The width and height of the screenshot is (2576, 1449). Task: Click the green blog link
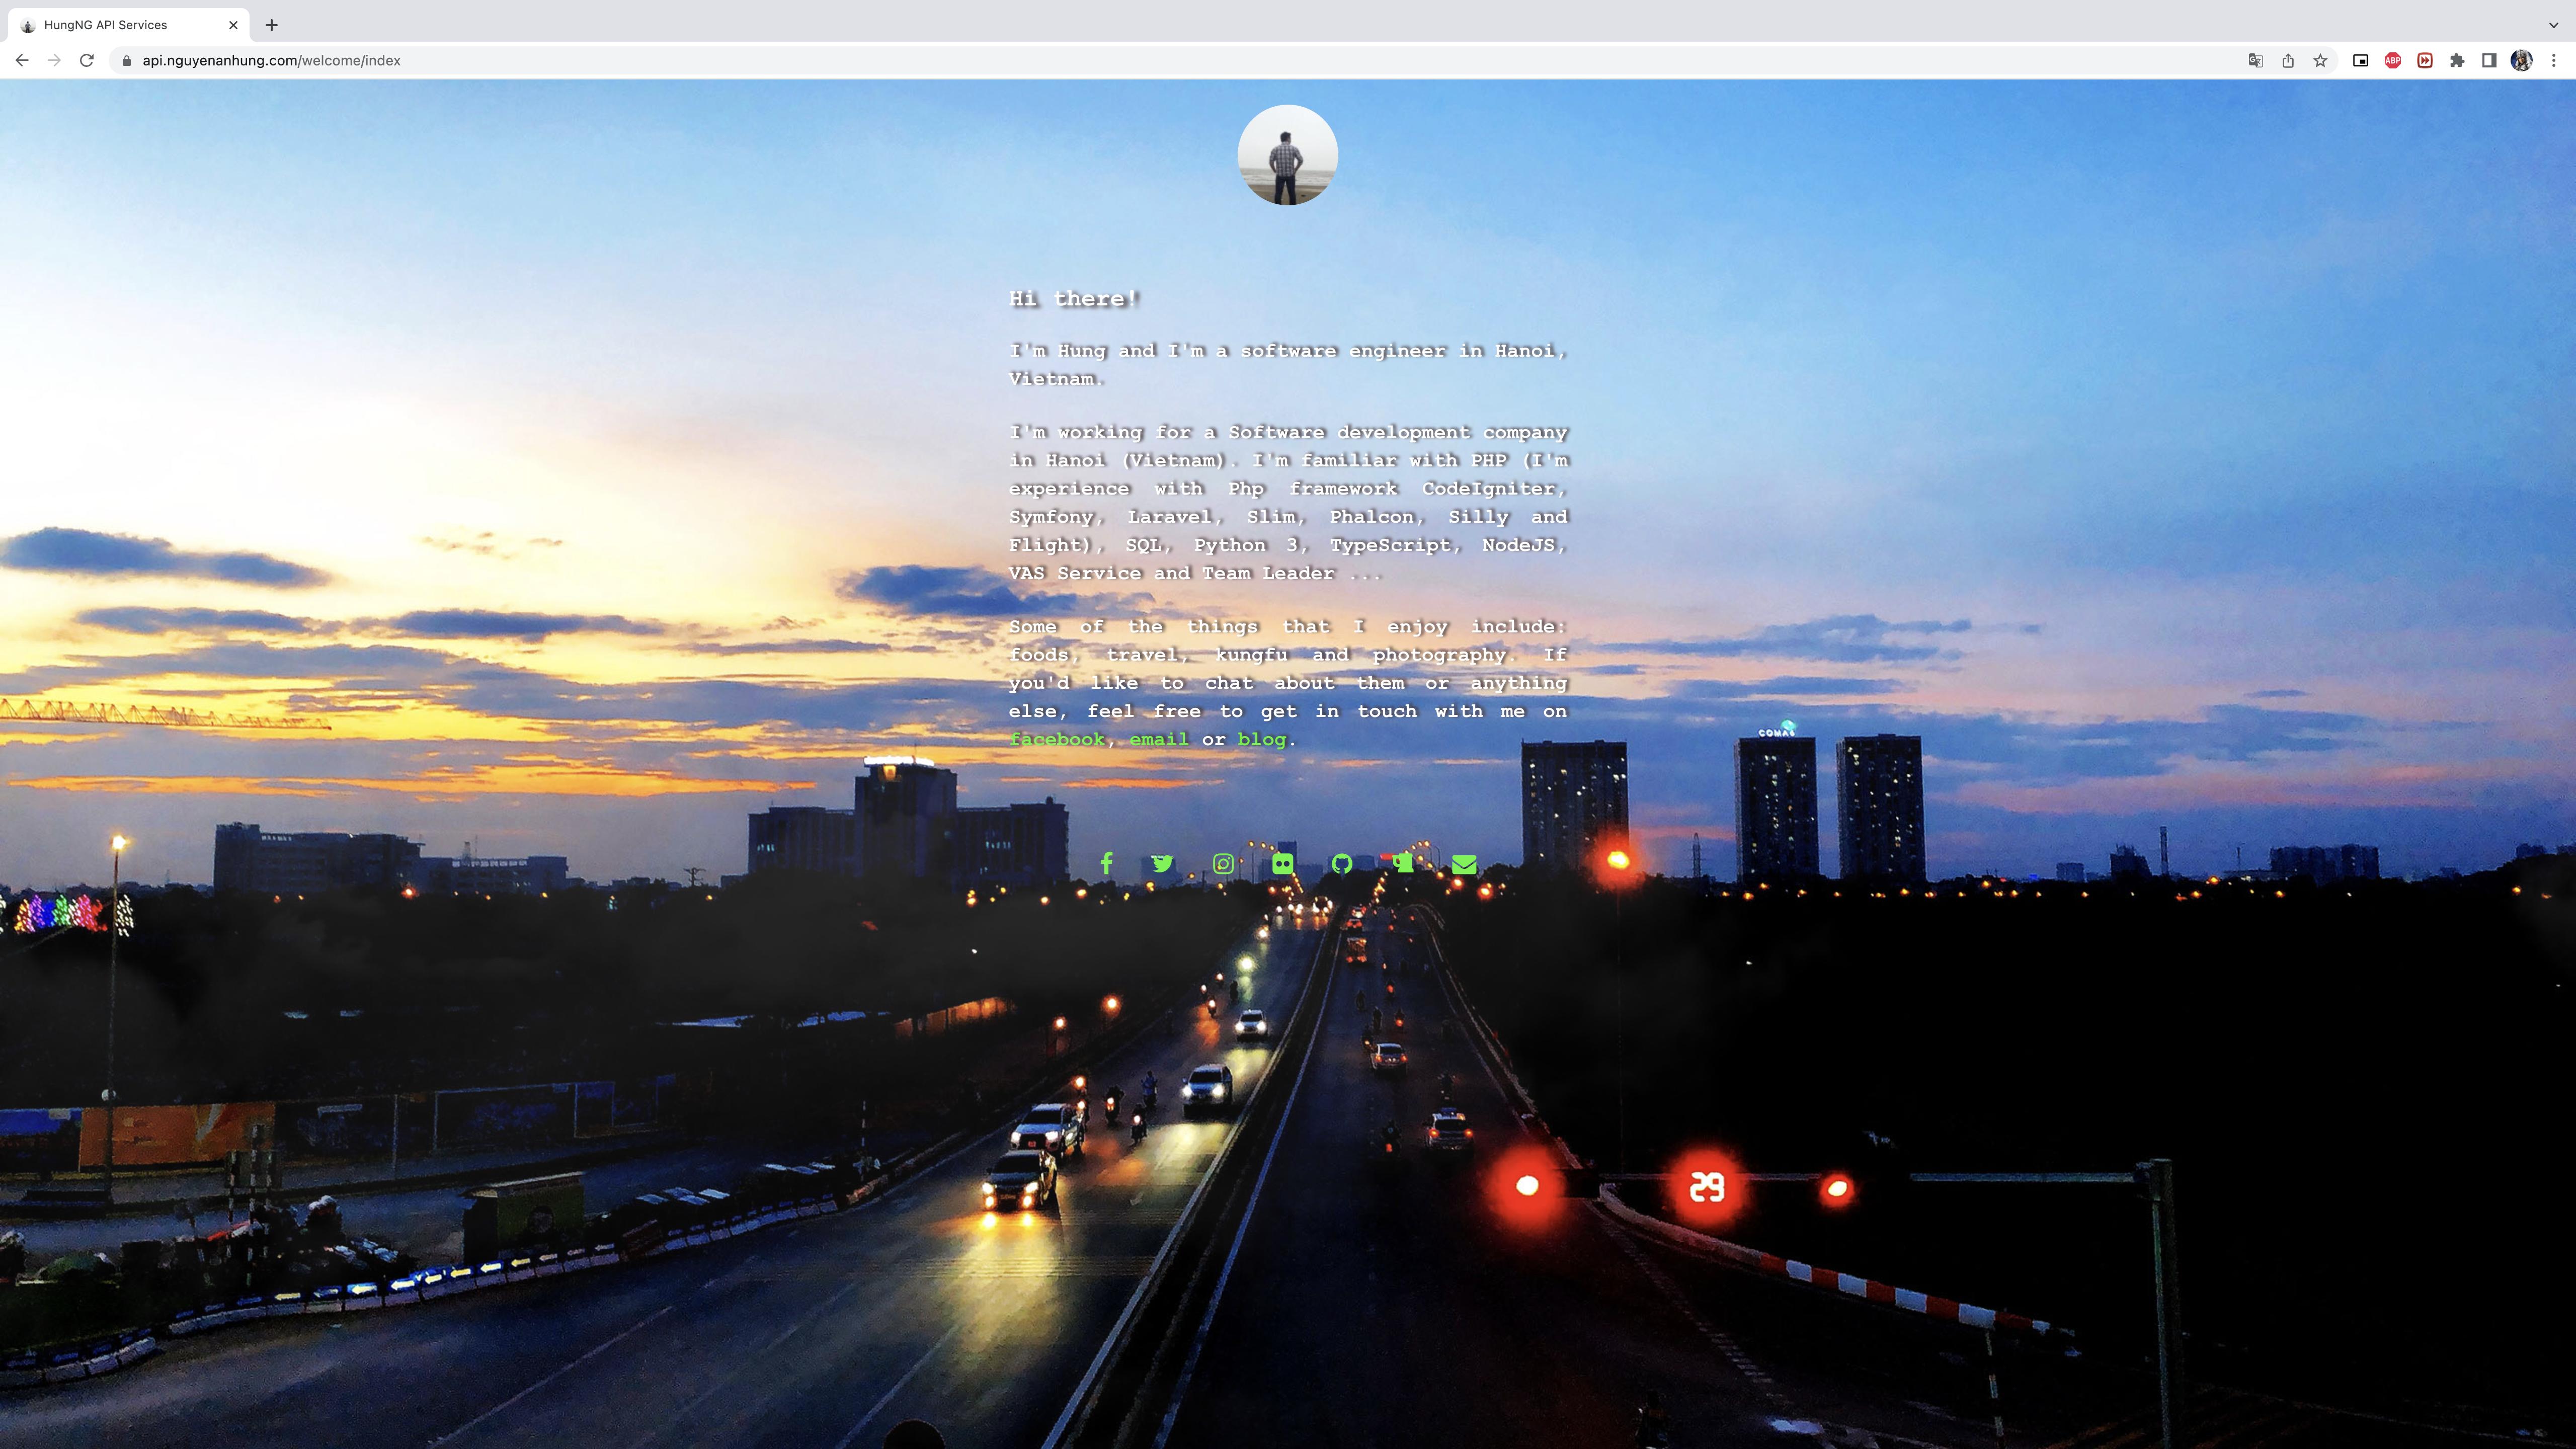1261,739
